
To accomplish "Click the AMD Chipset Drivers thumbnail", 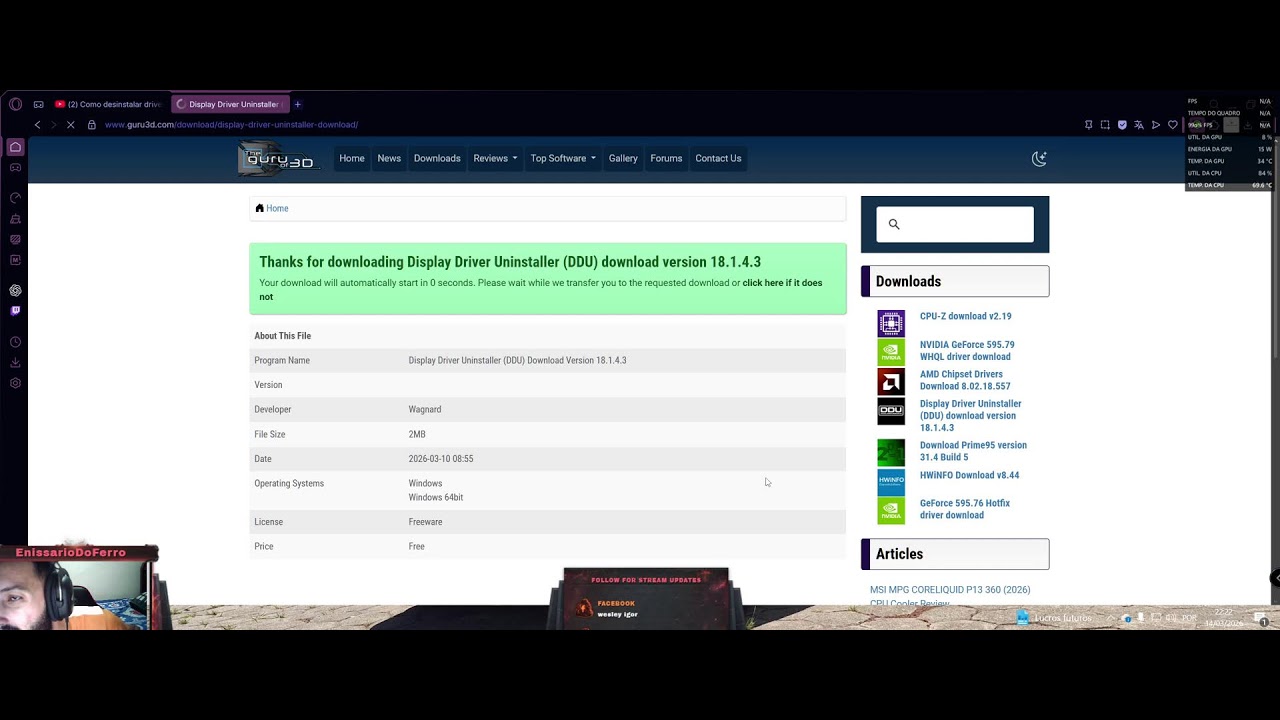I will pos(891,381).
